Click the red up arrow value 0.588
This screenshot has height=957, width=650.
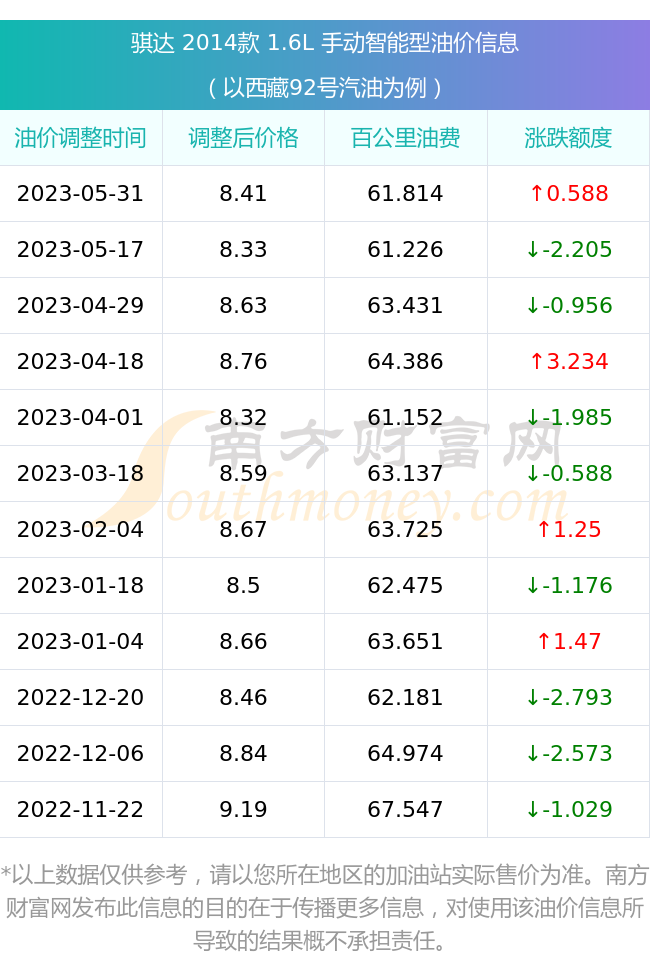coord(569,193)
